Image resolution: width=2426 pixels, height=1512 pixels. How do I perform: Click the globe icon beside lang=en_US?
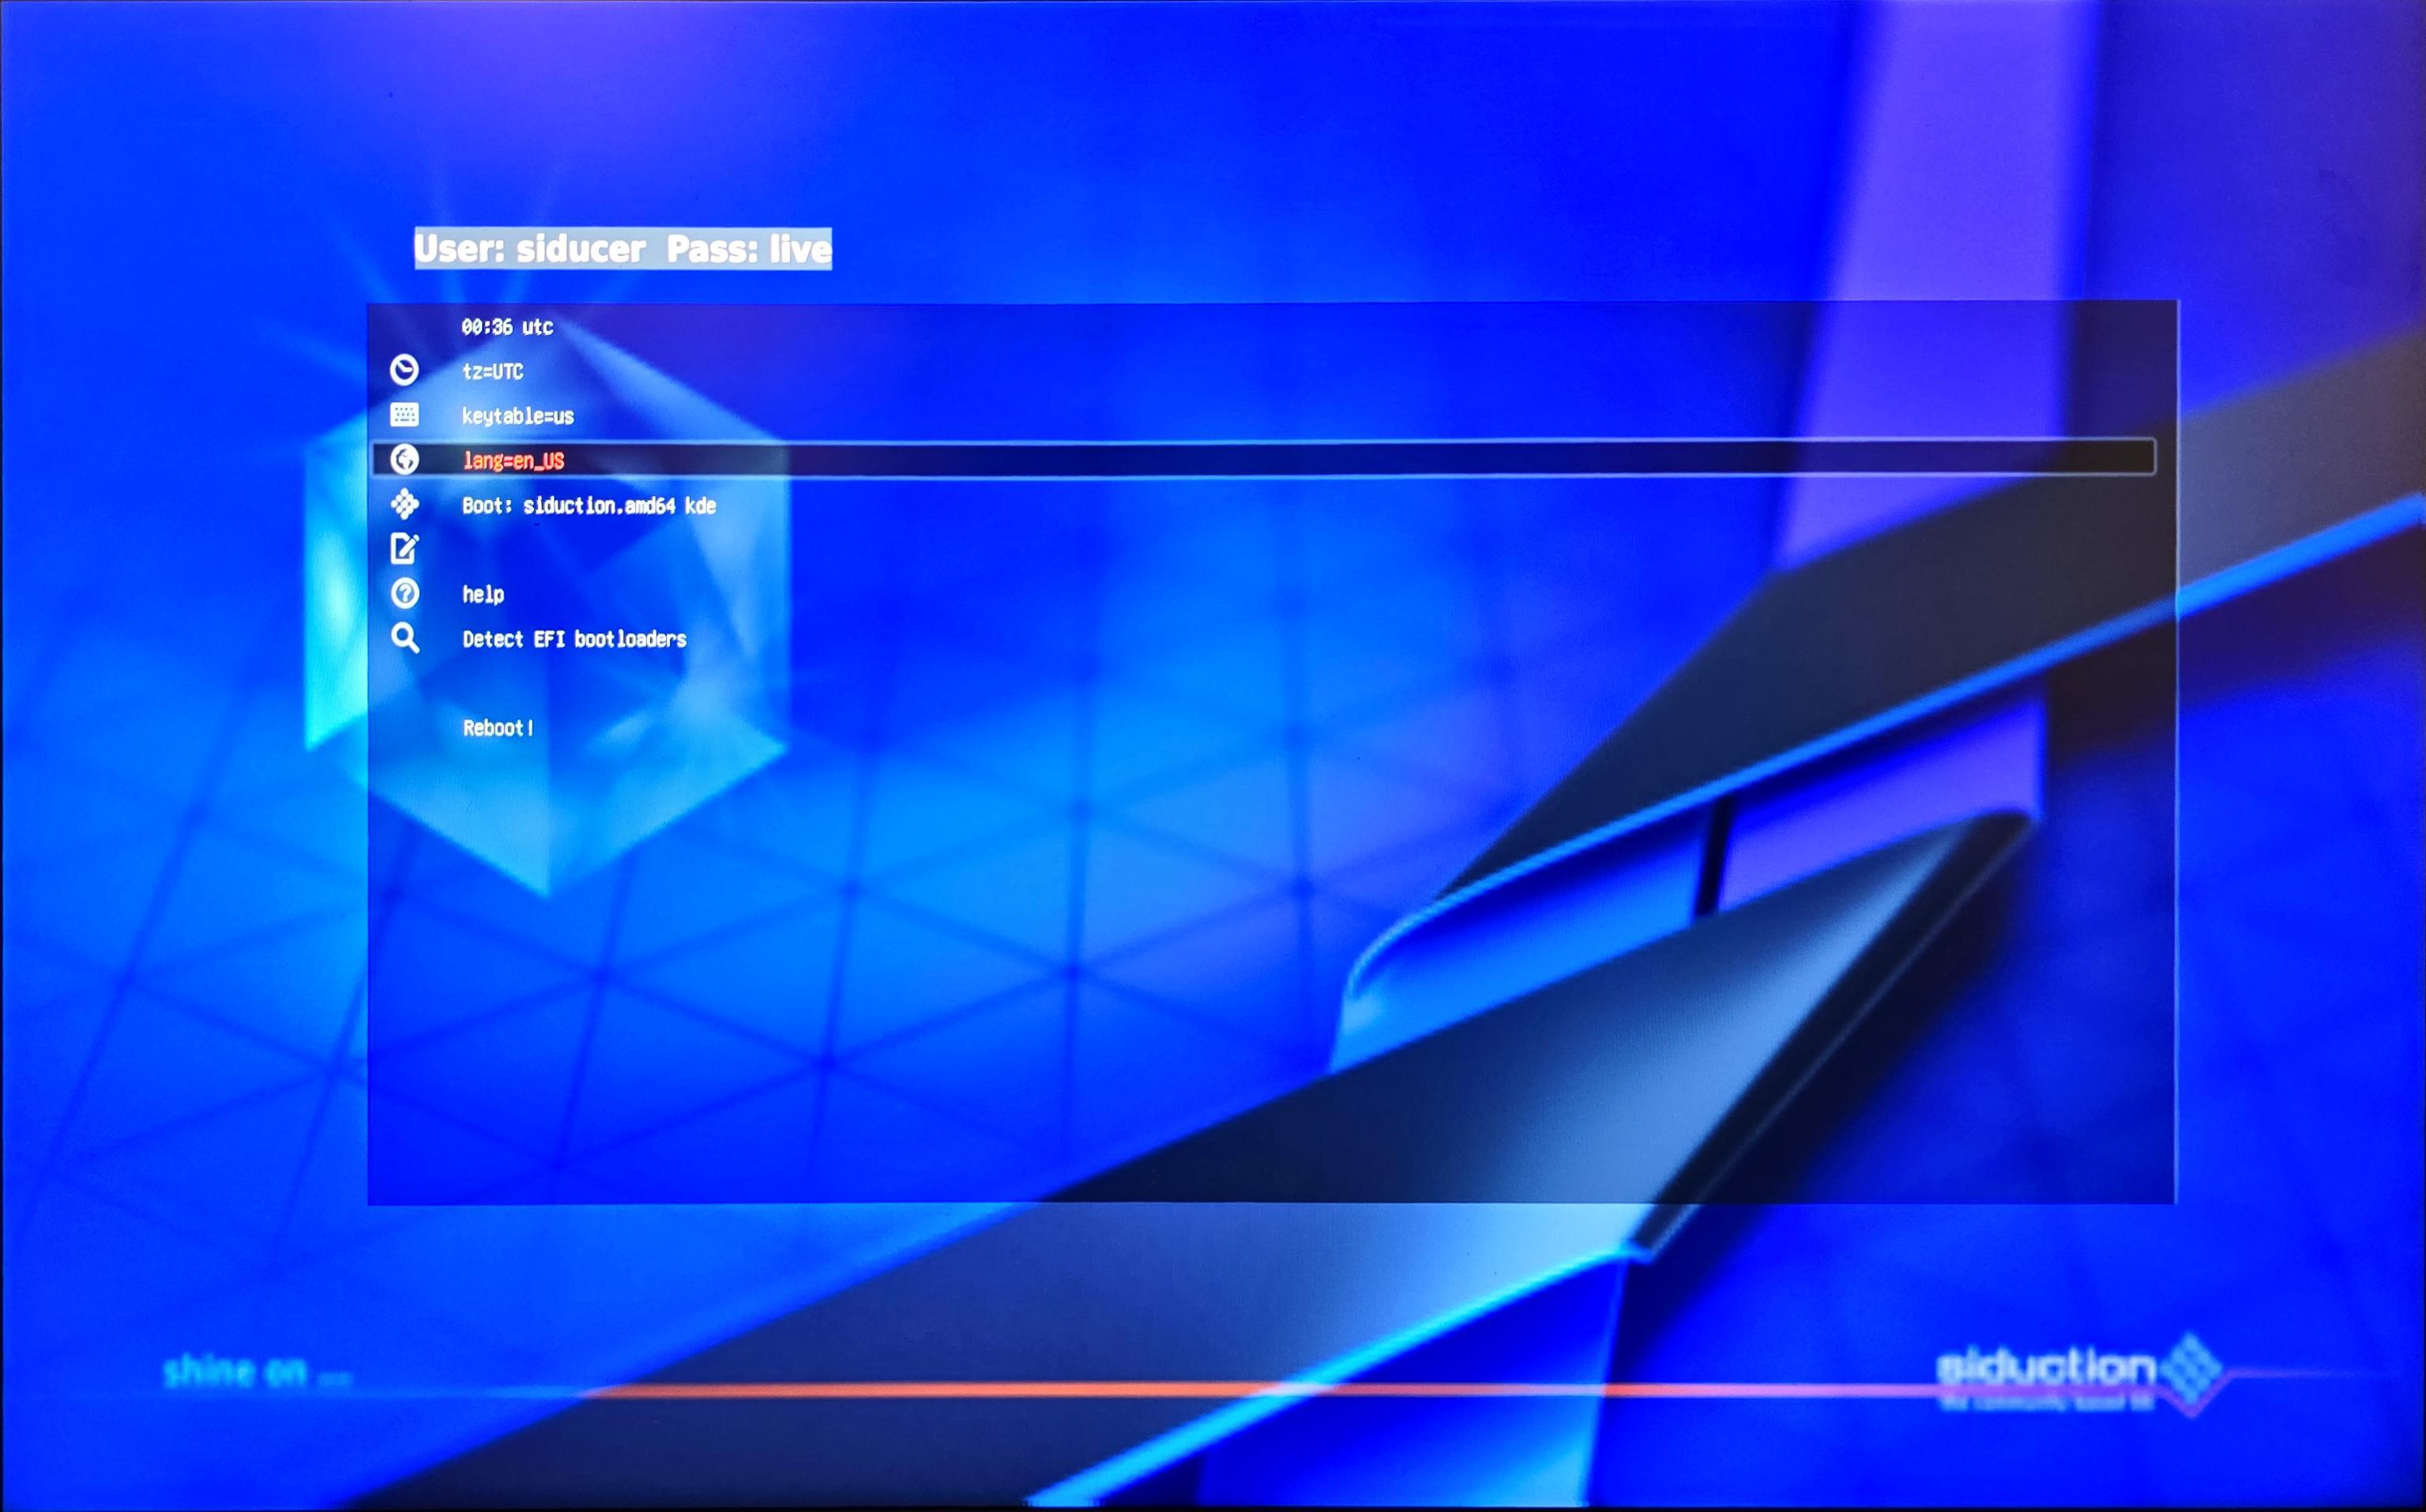404,459
